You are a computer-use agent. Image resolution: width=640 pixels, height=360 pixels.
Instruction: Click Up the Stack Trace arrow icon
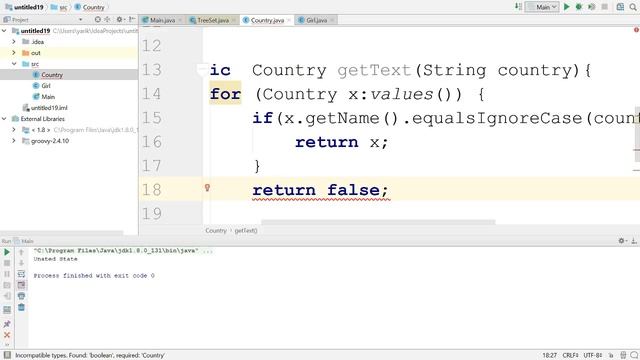click(x=21, y=252)
